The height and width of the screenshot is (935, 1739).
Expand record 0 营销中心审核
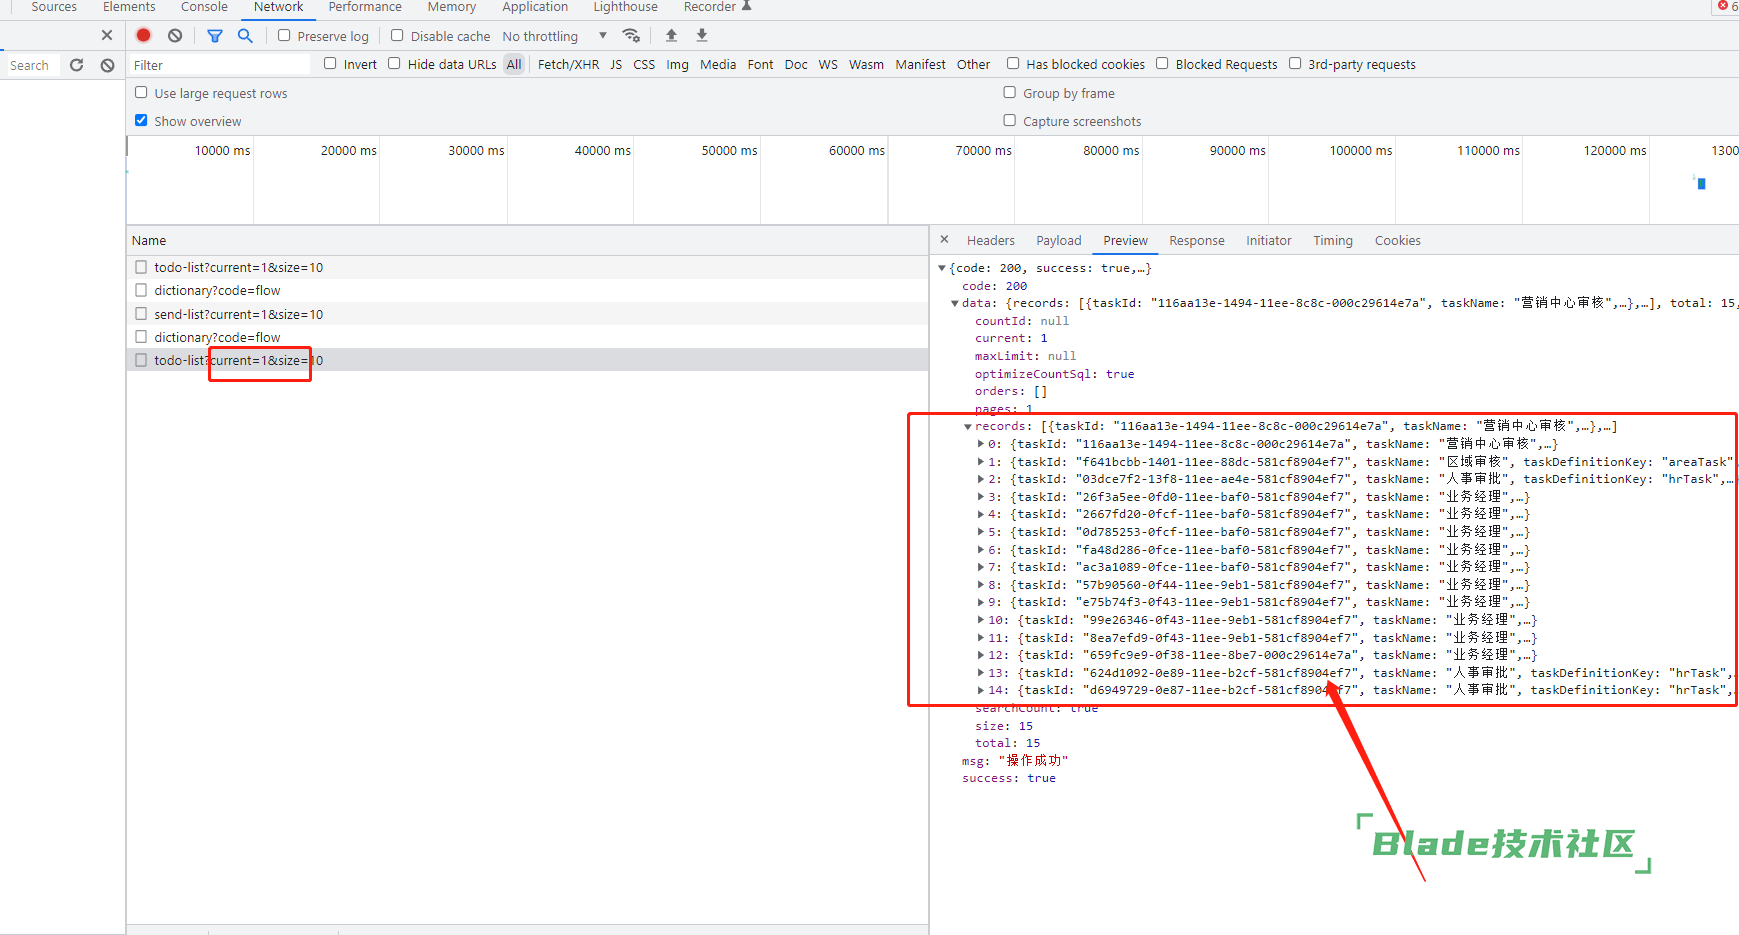(x=981, y=444)
